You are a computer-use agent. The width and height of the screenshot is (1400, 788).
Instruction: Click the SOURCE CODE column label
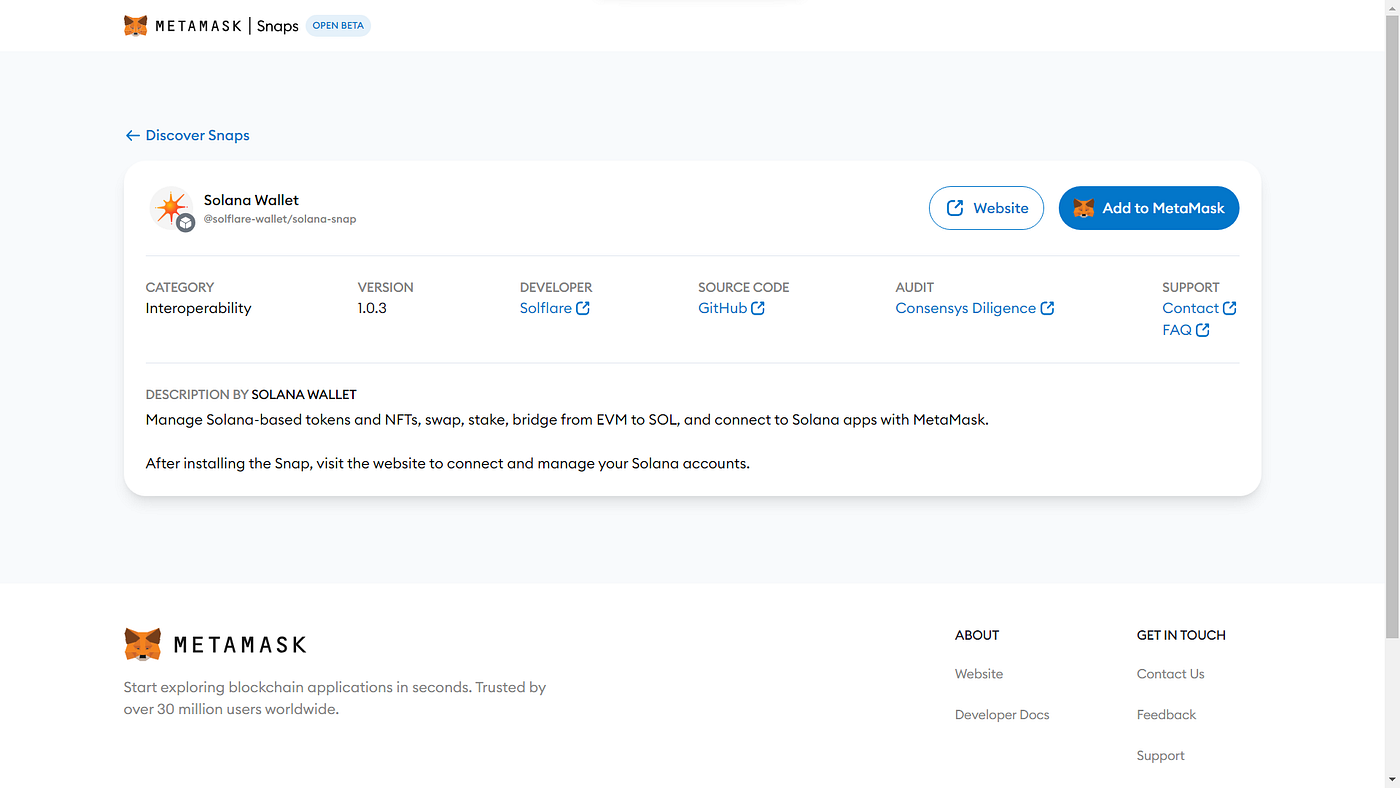(x=744, y=287)
